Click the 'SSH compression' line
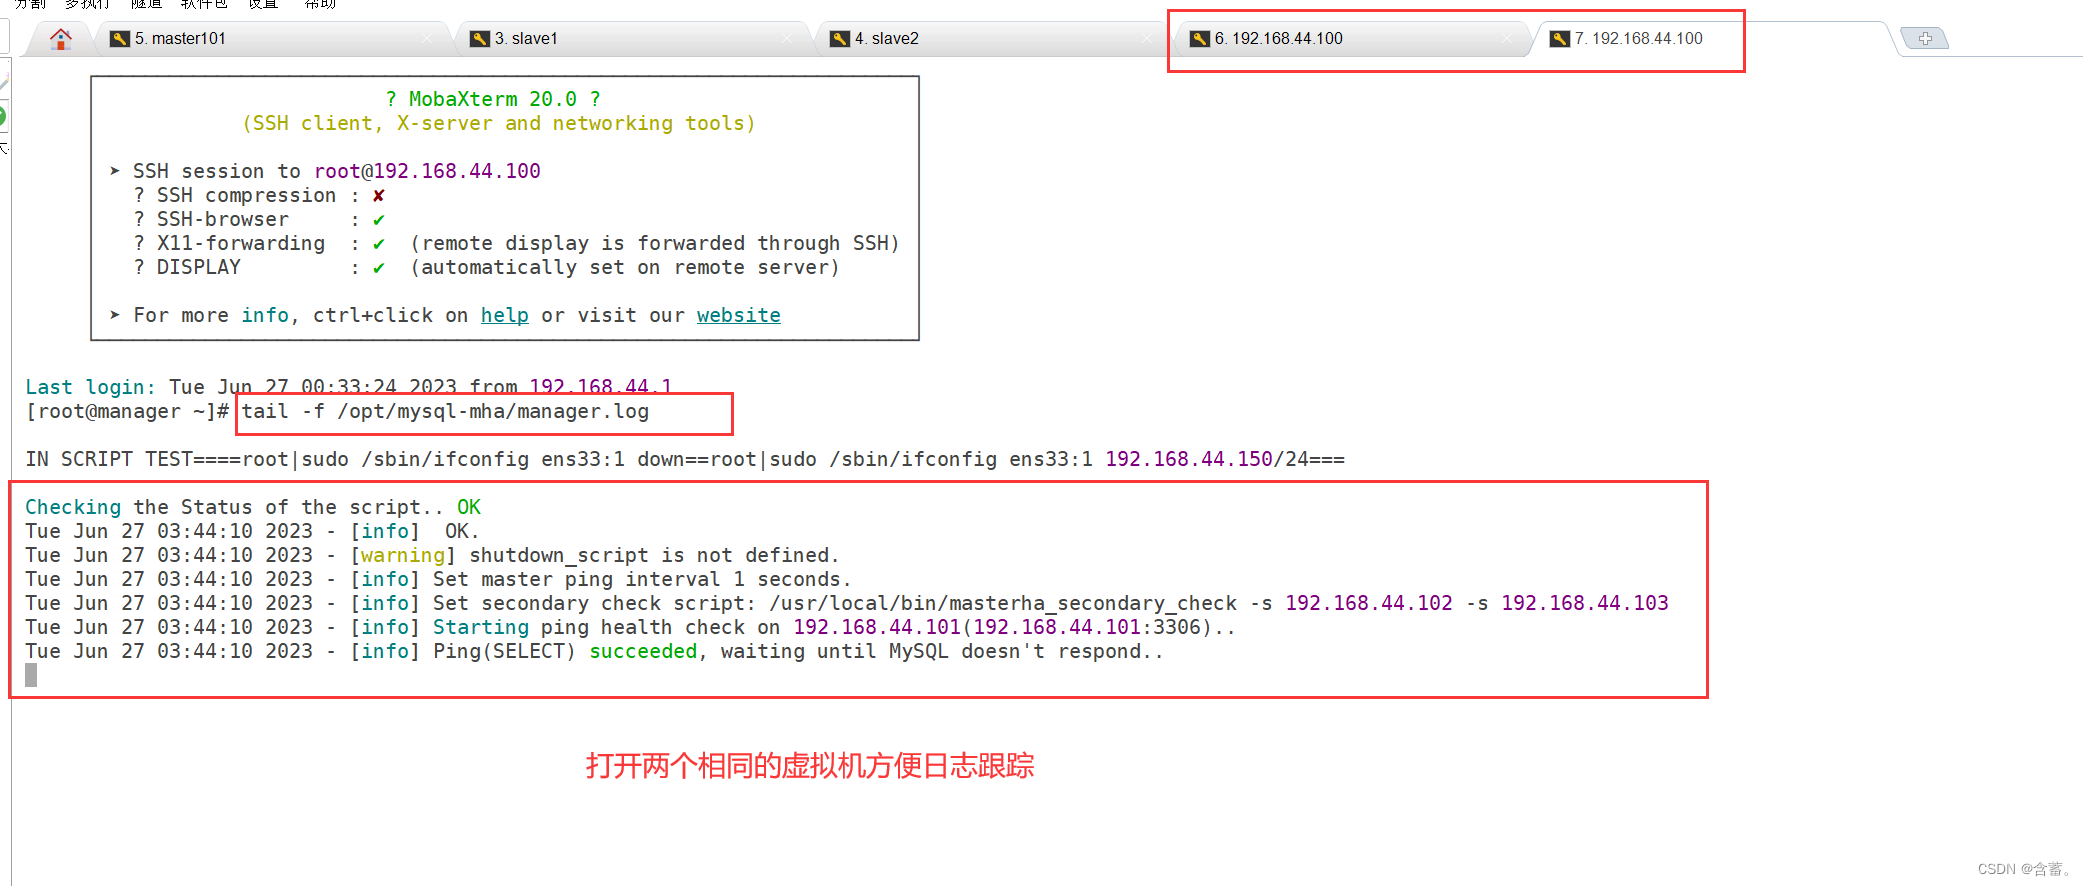2083x886 pixels. pyautogui.click(x=260, y=195)
